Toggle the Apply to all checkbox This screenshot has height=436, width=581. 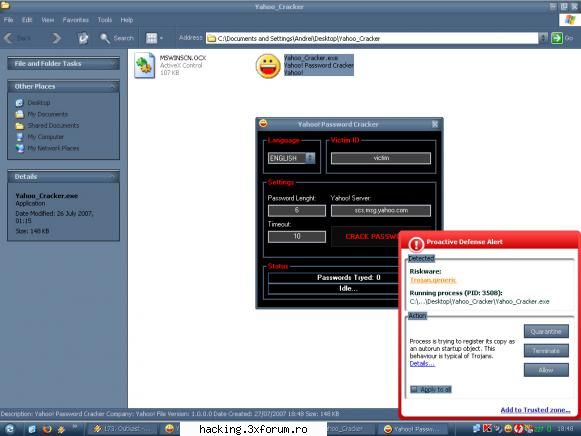click(x=414, y=389)
